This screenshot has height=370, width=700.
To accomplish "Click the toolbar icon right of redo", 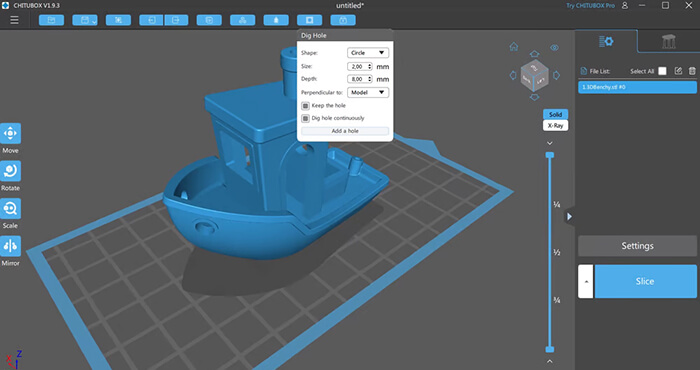I will tap(209, 20).
